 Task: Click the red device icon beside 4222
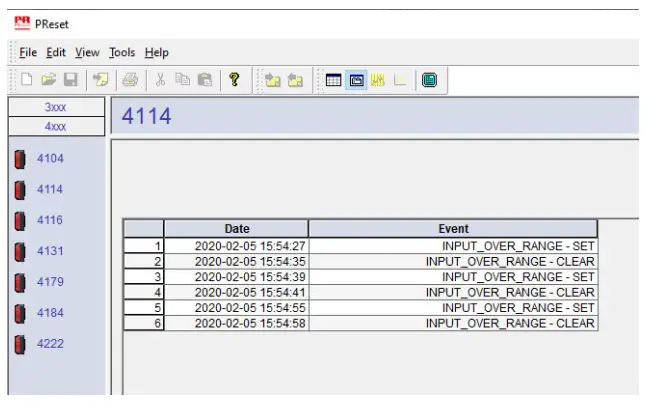(x=19, y=345)
